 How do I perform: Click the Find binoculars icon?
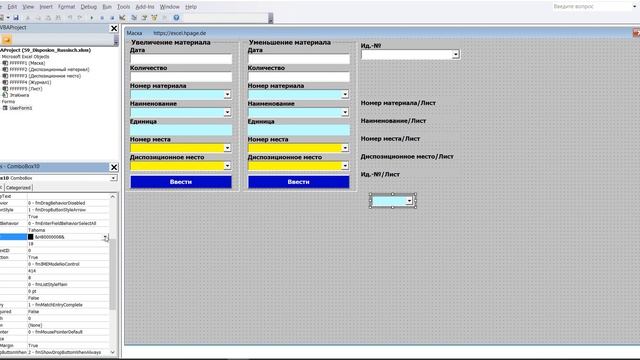coord(58,18)
